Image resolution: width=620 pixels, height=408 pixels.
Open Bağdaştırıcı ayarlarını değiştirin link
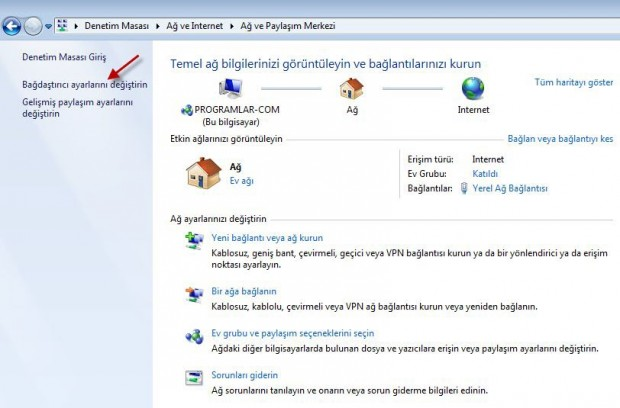tap(84, 85)
